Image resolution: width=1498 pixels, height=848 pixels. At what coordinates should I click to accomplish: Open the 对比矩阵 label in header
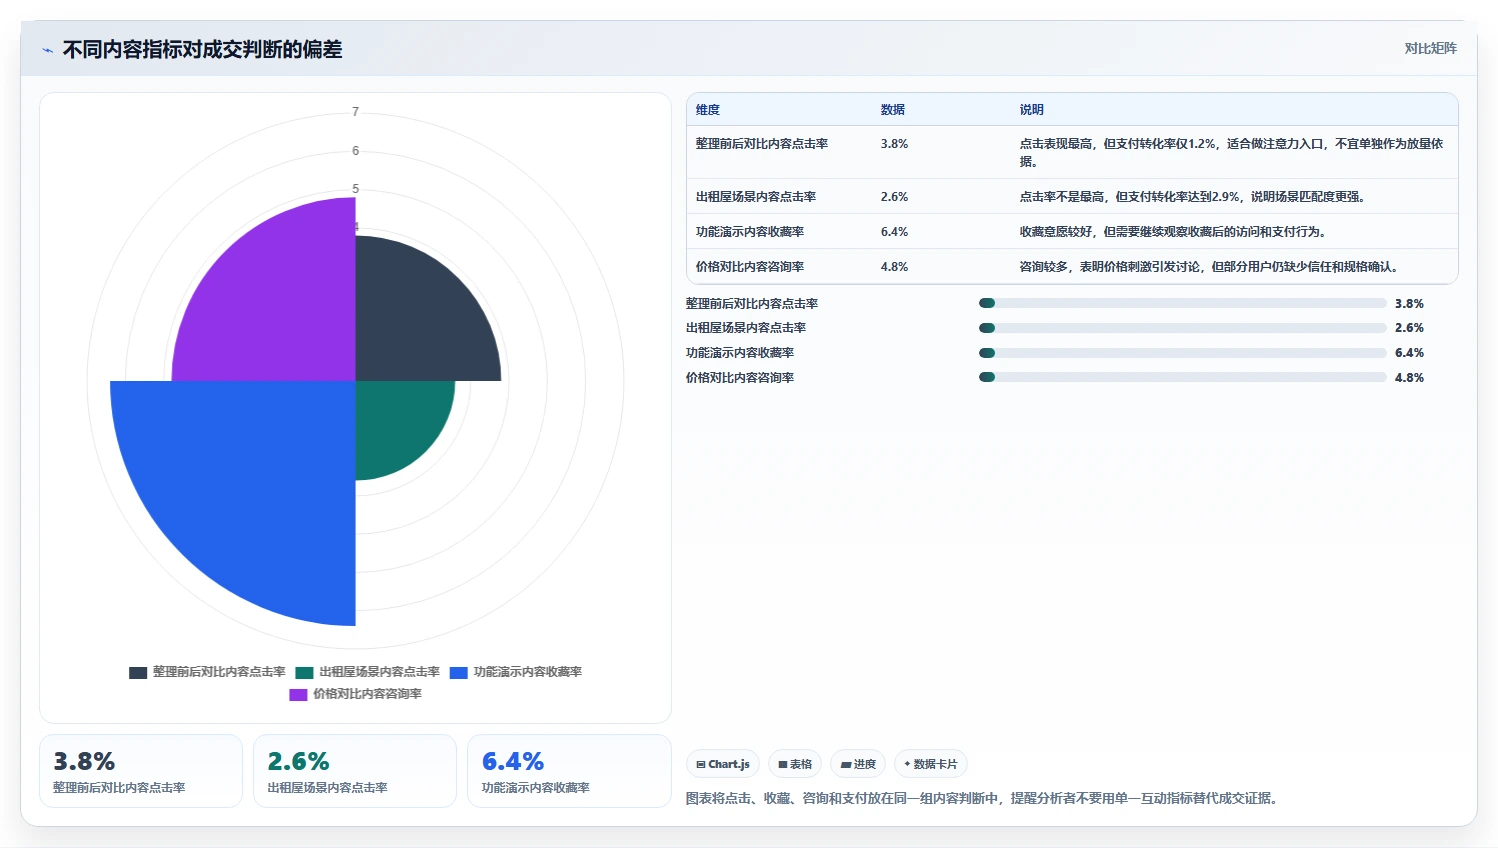pyautogui.click(x=1430, y=48)
